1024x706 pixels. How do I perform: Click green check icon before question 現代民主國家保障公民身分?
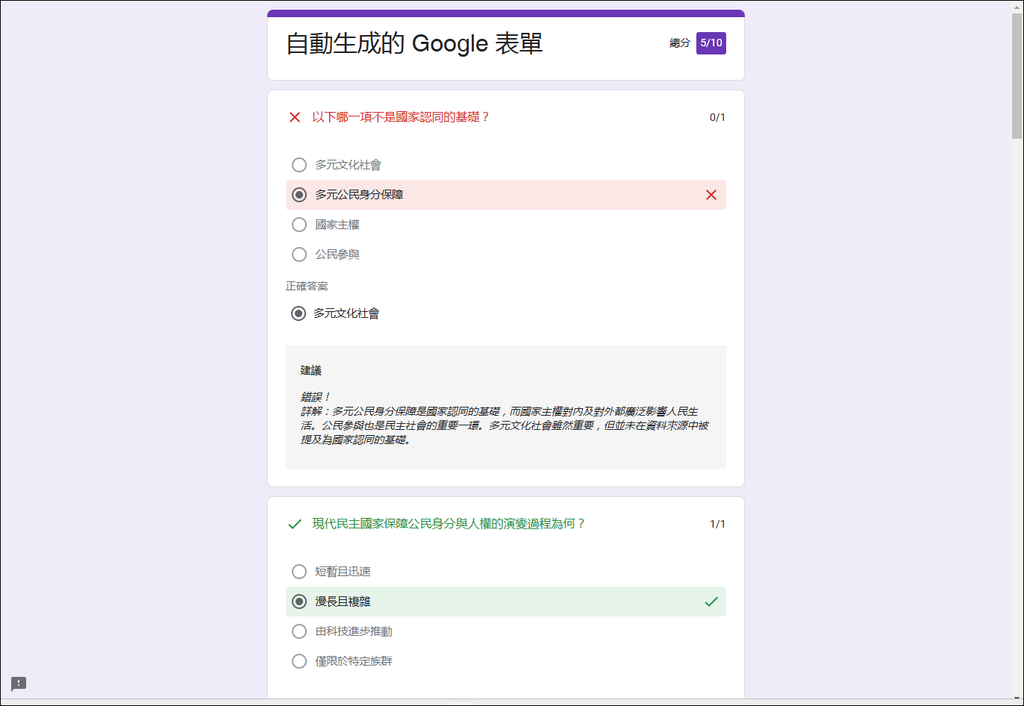tap(295, 524)
